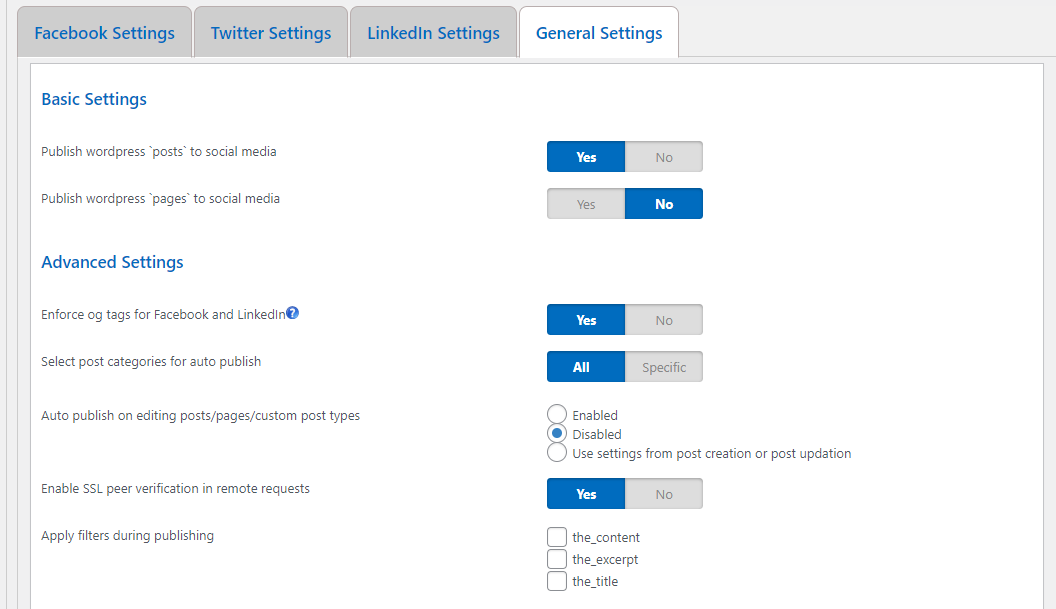Screen dimensions: 1056x609
Task: Open the Facebook Settings tab
Action: click(x=104, y=33)
